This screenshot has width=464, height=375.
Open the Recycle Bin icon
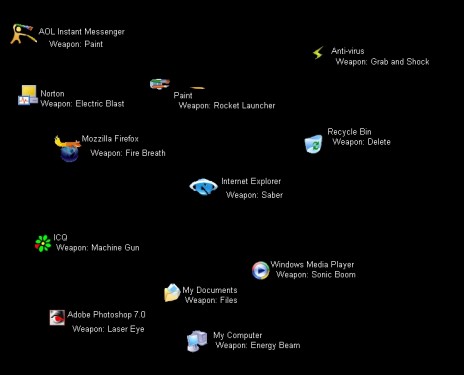click(313, 144)
